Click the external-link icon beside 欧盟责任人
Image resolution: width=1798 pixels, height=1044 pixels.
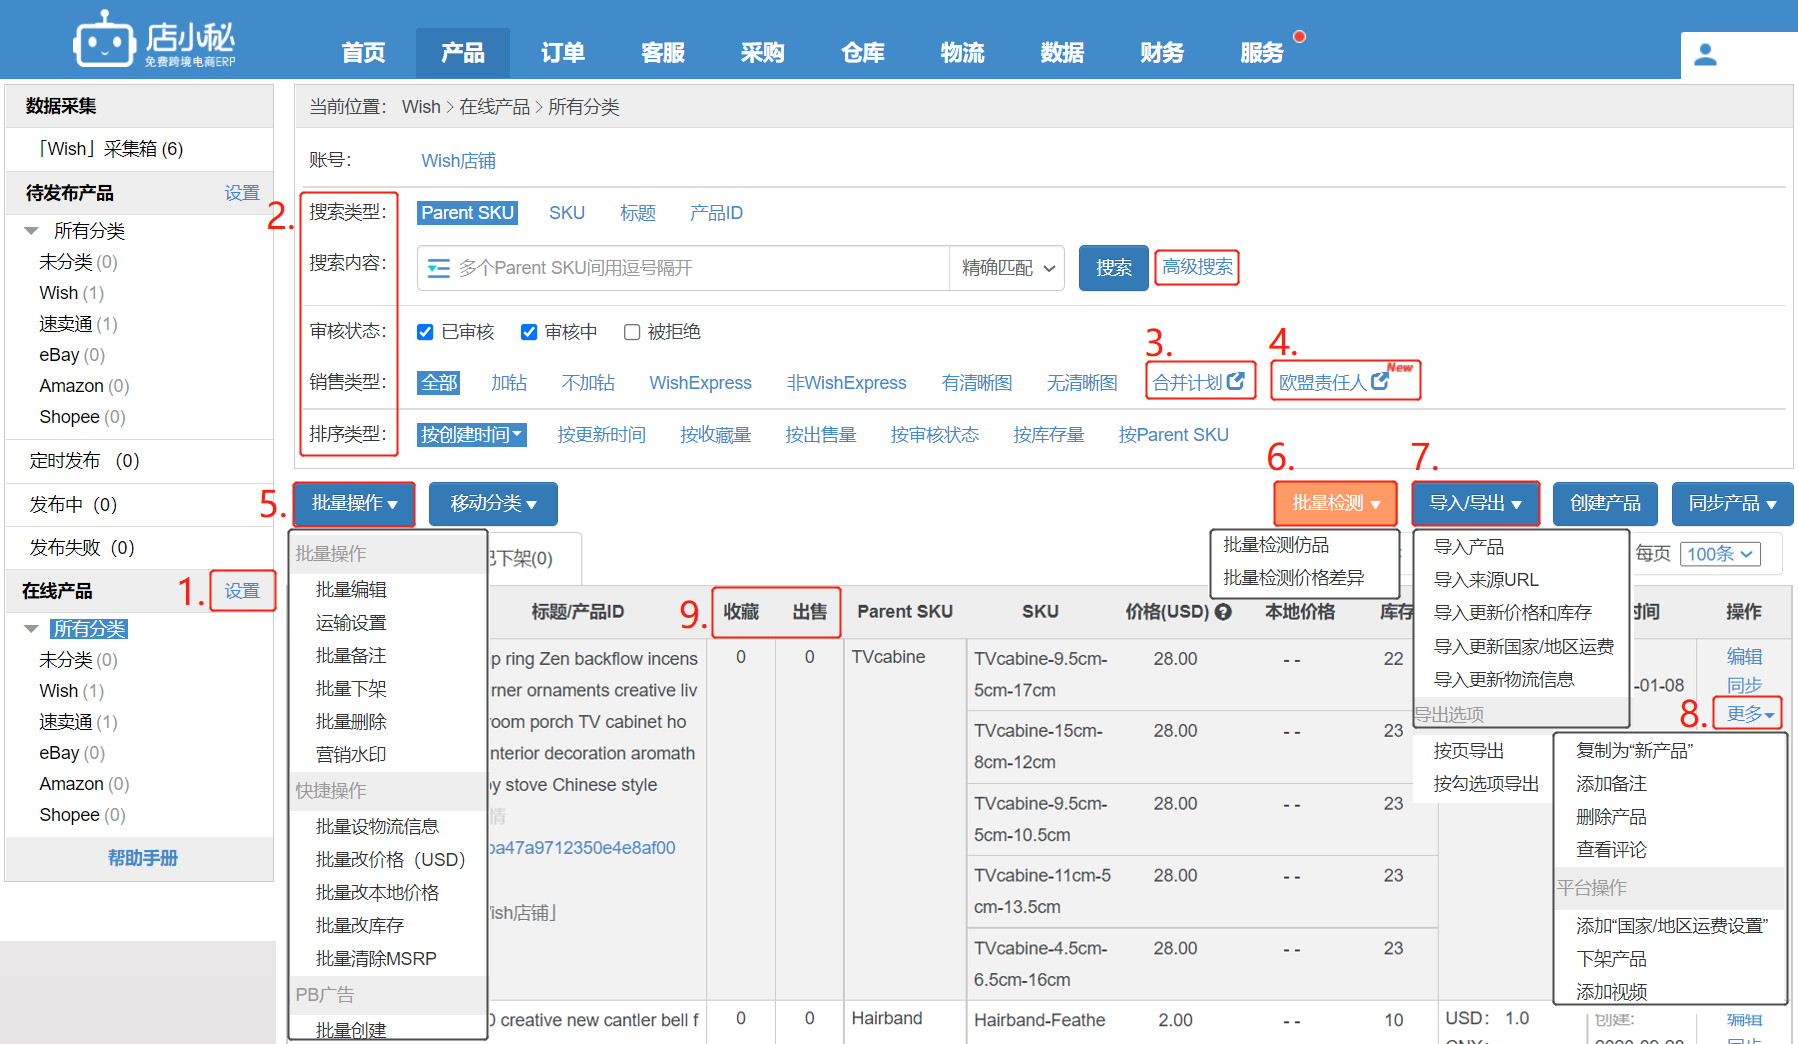(1380, 381)
